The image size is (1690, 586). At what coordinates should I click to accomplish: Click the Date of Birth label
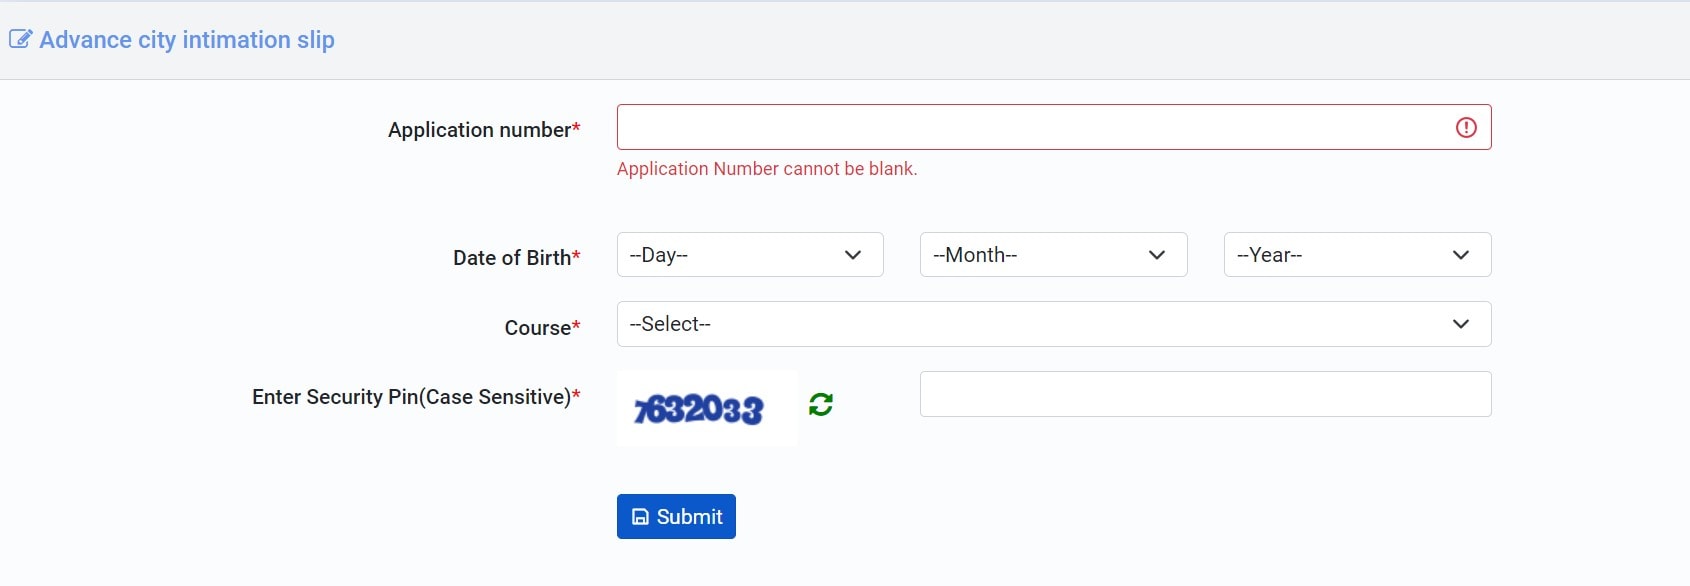click(512, 258)
